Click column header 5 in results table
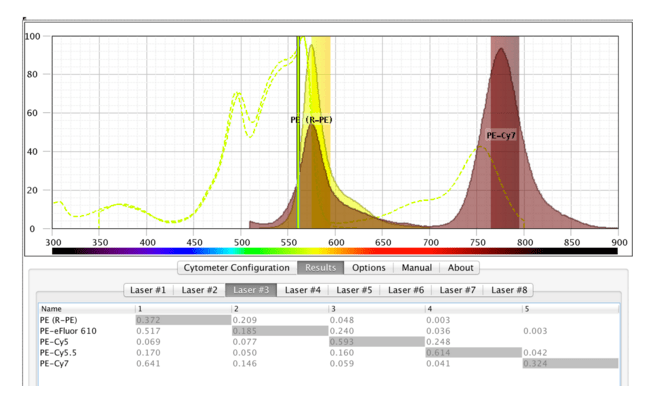 click(x=570, y=309)
